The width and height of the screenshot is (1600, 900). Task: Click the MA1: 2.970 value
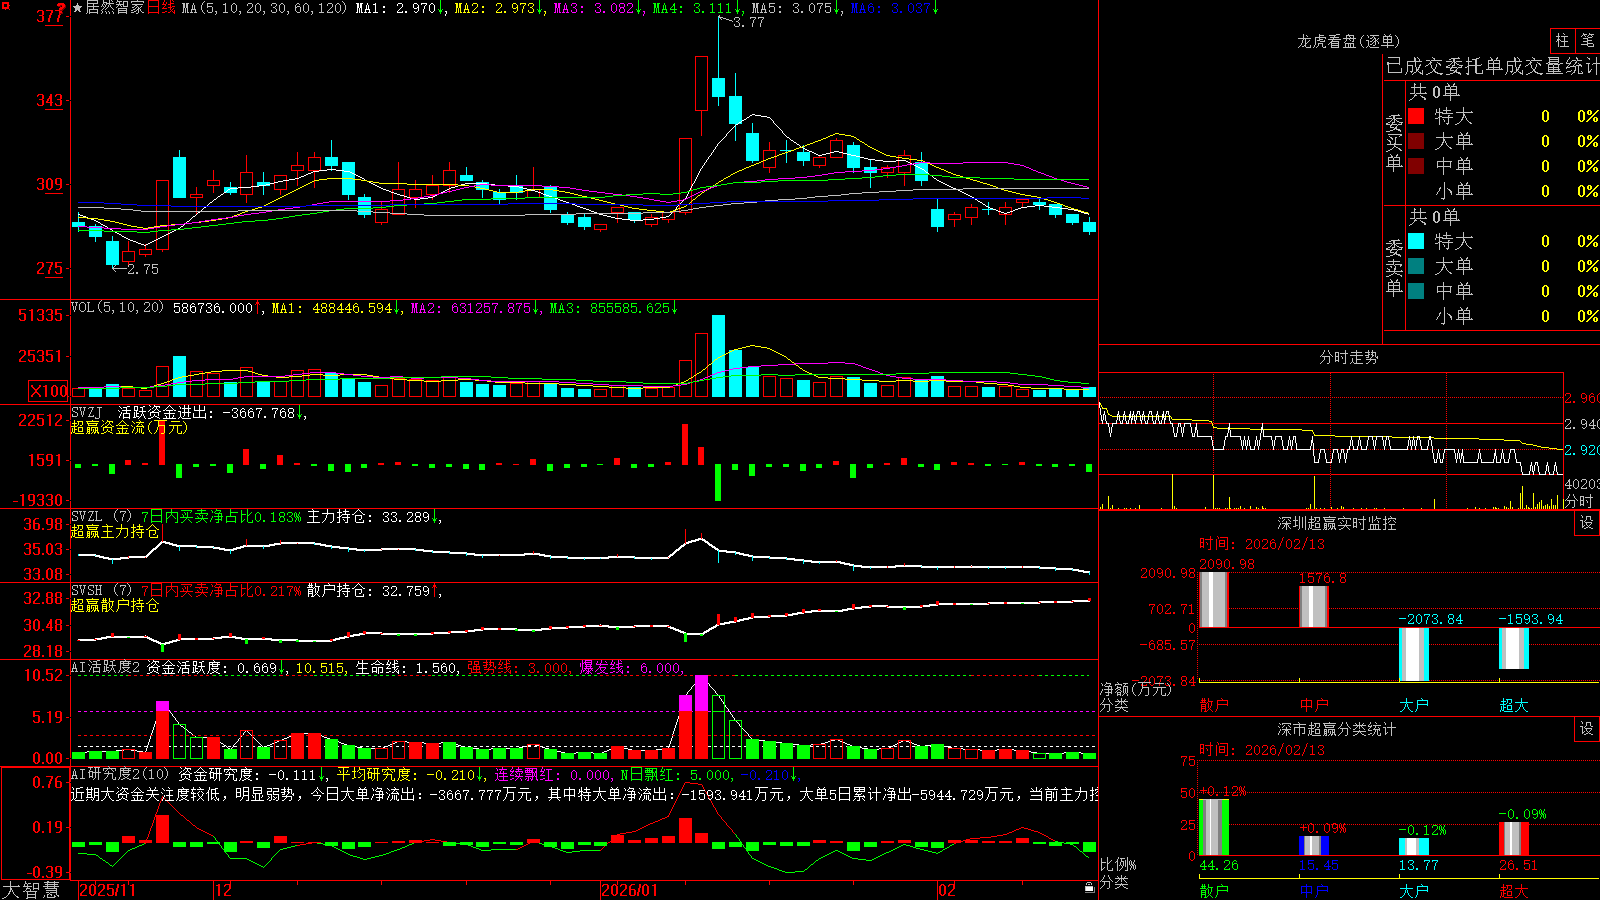(396, 8)
